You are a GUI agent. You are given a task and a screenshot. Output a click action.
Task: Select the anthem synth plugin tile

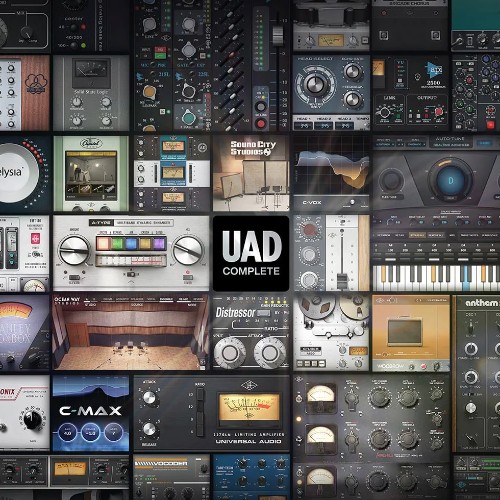[477, 373]
